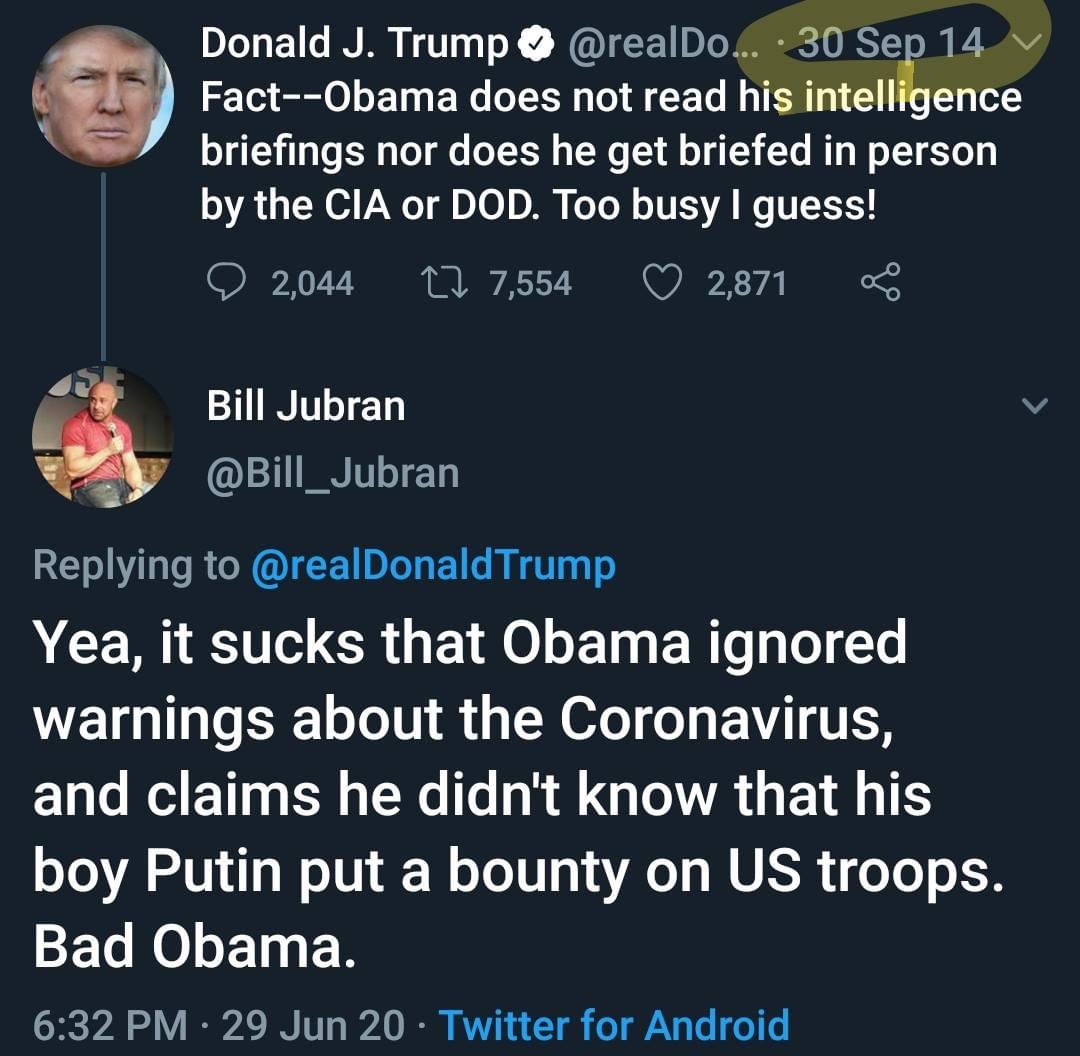View the 2,871 likes count
Screen dimensions: 1080x1056
746,284
